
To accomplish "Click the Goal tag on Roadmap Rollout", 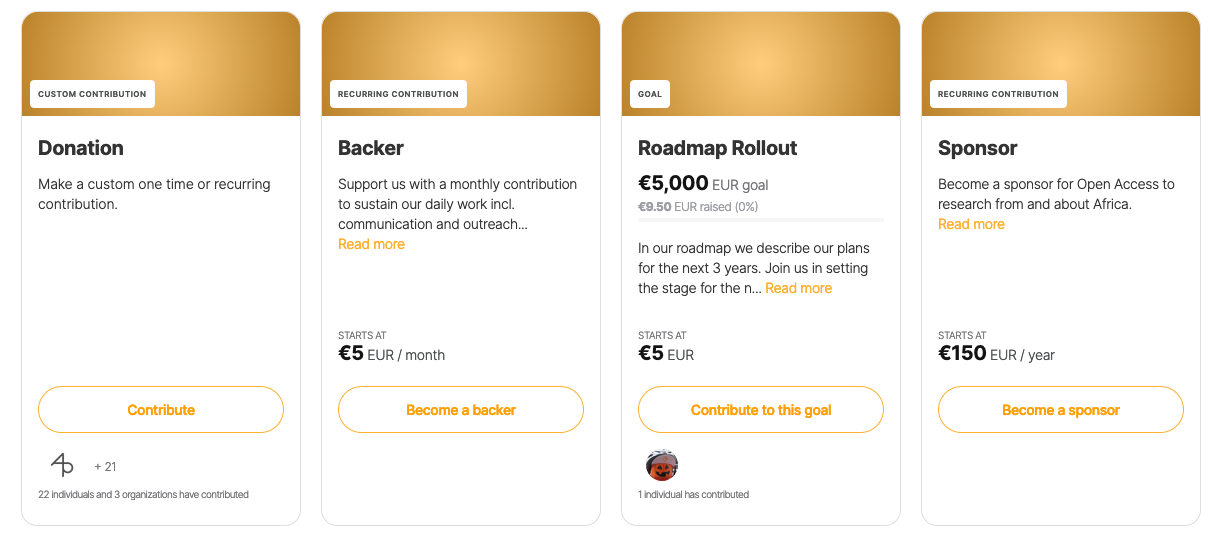I will [x=650, y=94].
